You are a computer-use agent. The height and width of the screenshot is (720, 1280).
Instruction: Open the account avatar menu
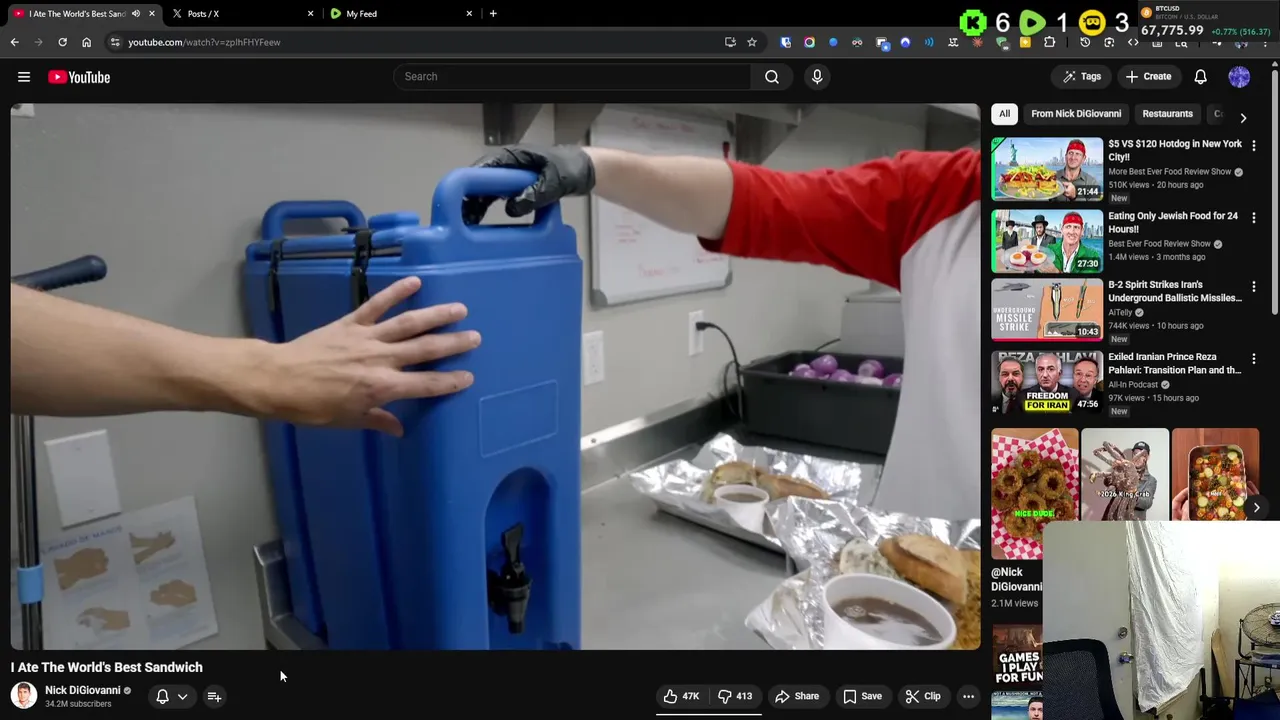tap(1239, 77)
